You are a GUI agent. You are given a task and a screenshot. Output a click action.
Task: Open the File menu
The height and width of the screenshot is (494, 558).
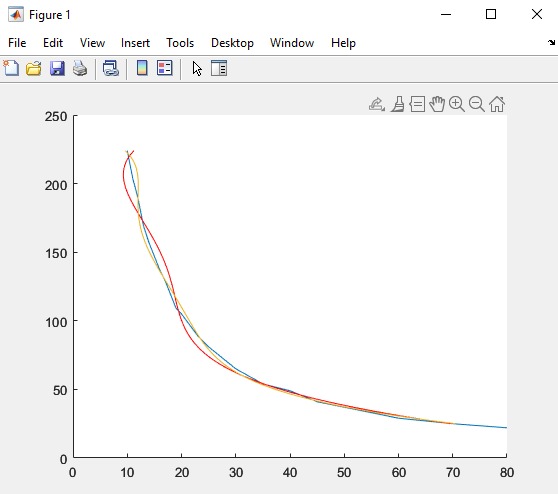(x=17, y=43)
